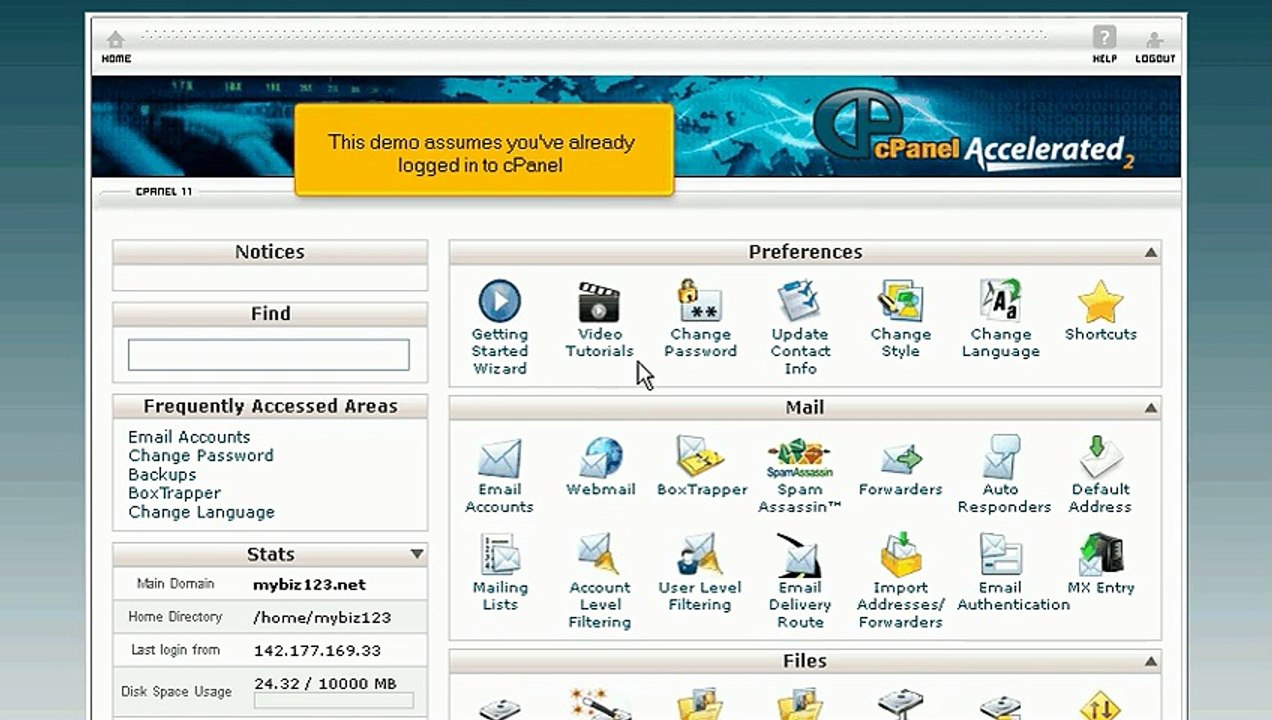Image resolution: width=1272 pixels, height=720 pixels.
Task: Open the Change Password padlock icon
Action: (x=700, y=301)
